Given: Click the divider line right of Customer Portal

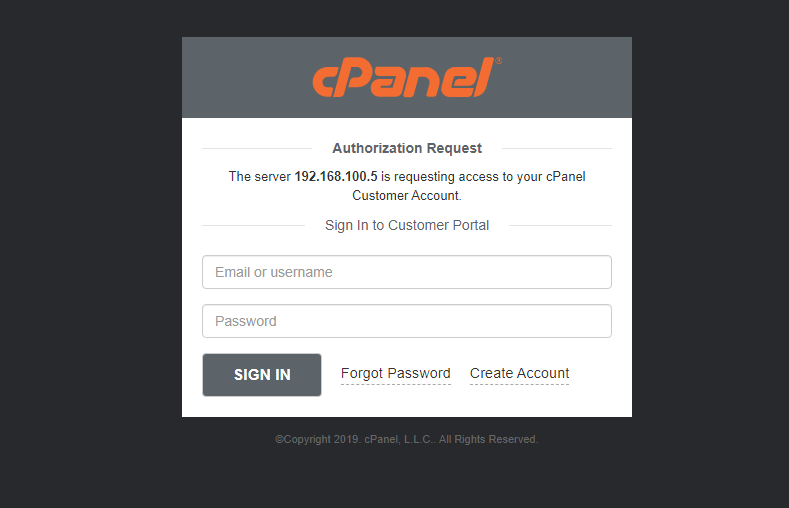Looking at the screenshot, I should click(558, 226).
